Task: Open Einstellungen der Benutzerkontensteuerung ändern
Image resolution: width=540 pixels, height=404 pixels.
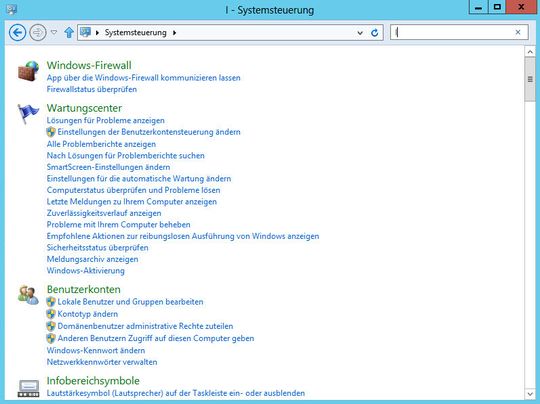Action: (149, 132)
